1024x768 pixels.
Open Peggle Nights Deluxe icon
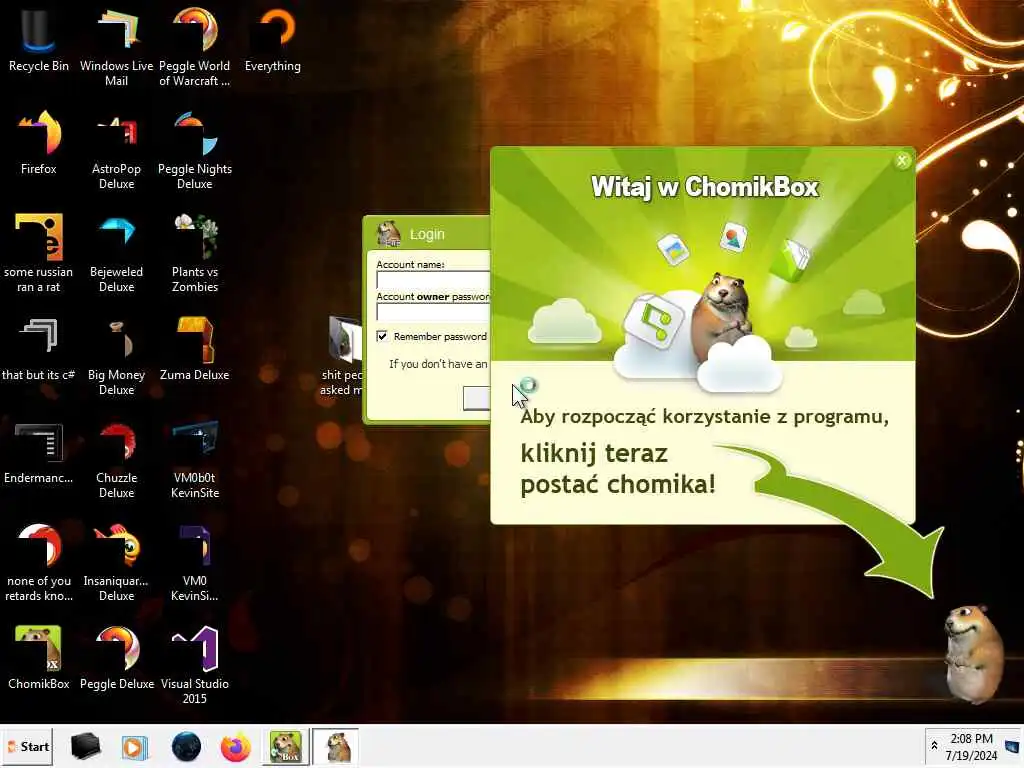pyautogui.click(x=195, y=149)
